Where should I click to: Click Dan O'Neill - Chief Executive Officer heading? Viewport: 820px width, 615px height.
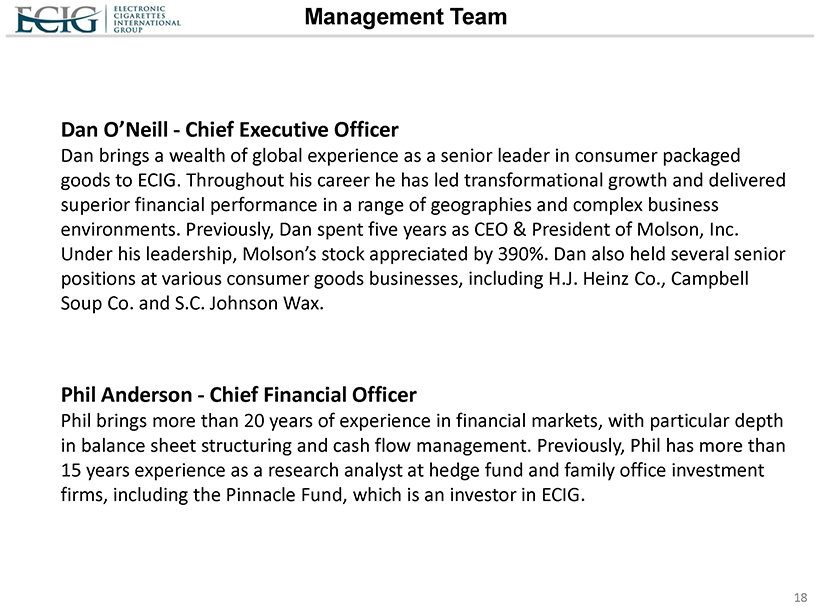(230, 130)
